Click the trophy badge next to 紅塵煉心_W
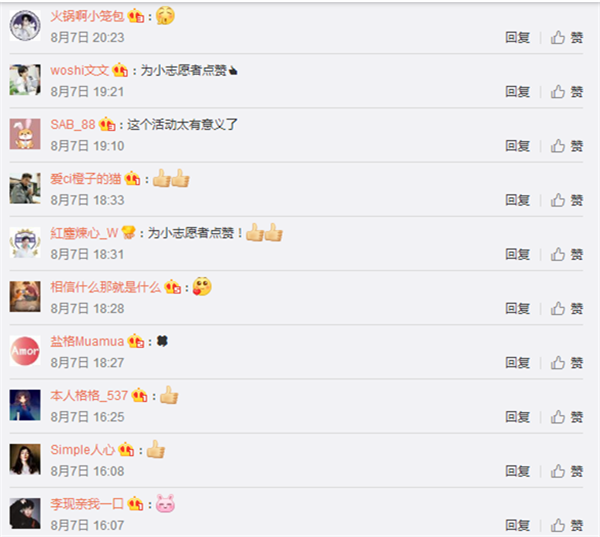600x537 pixels. click(129, 233)
